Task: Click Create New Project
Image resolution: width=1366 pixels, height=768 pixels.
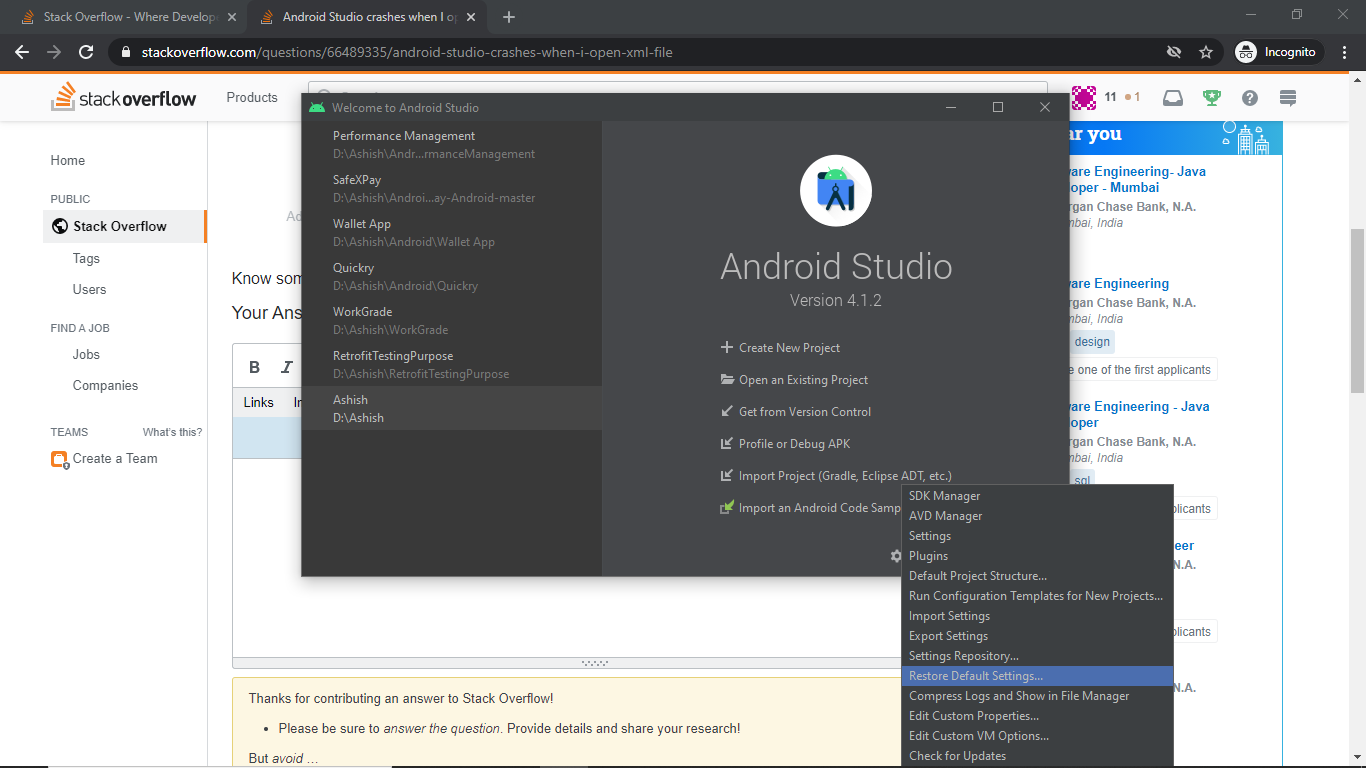Action: click(x=788, y=348)
